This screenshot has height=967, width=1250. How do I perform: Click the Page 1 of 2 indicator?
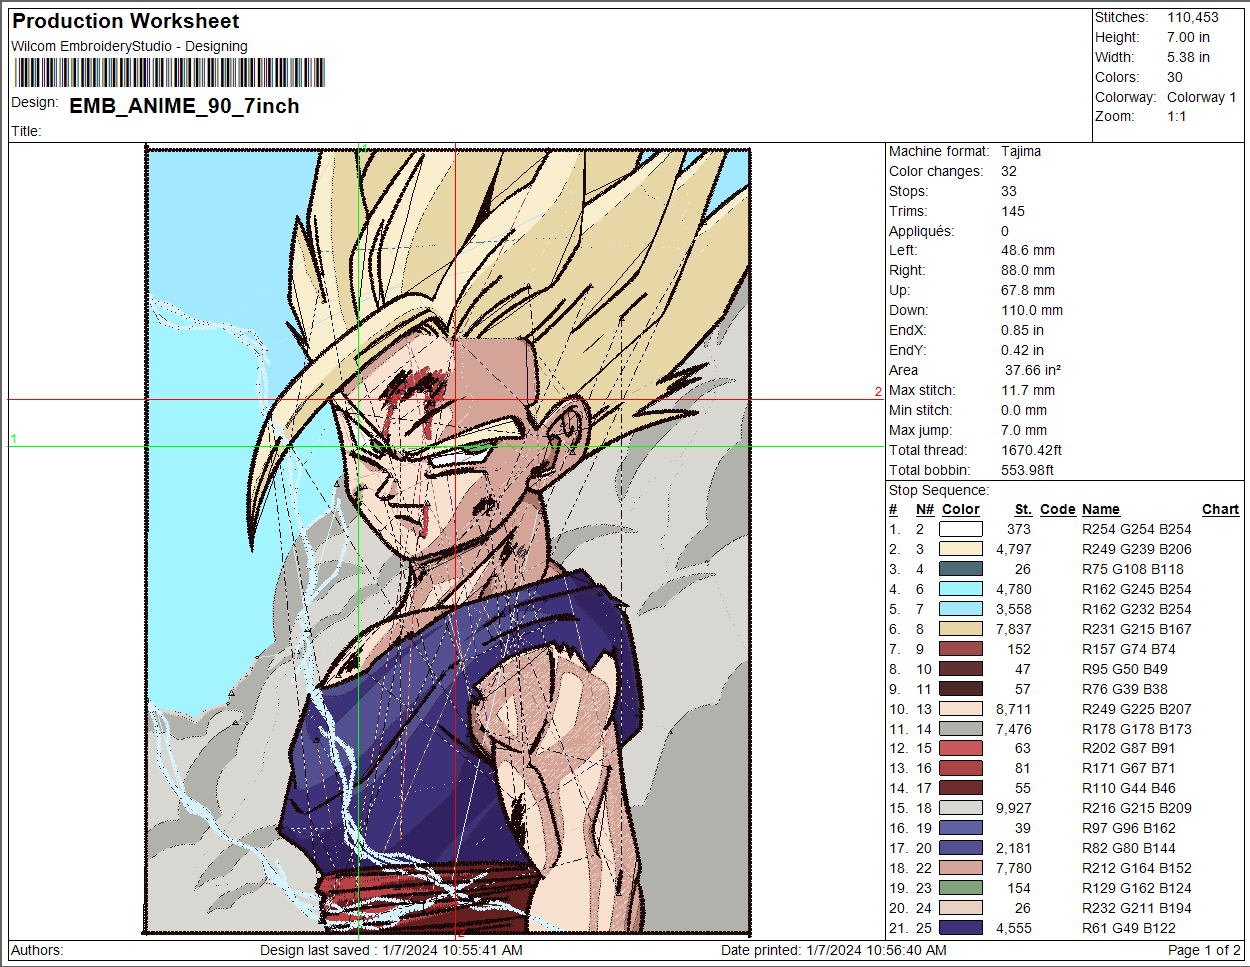coord(1204,950)
